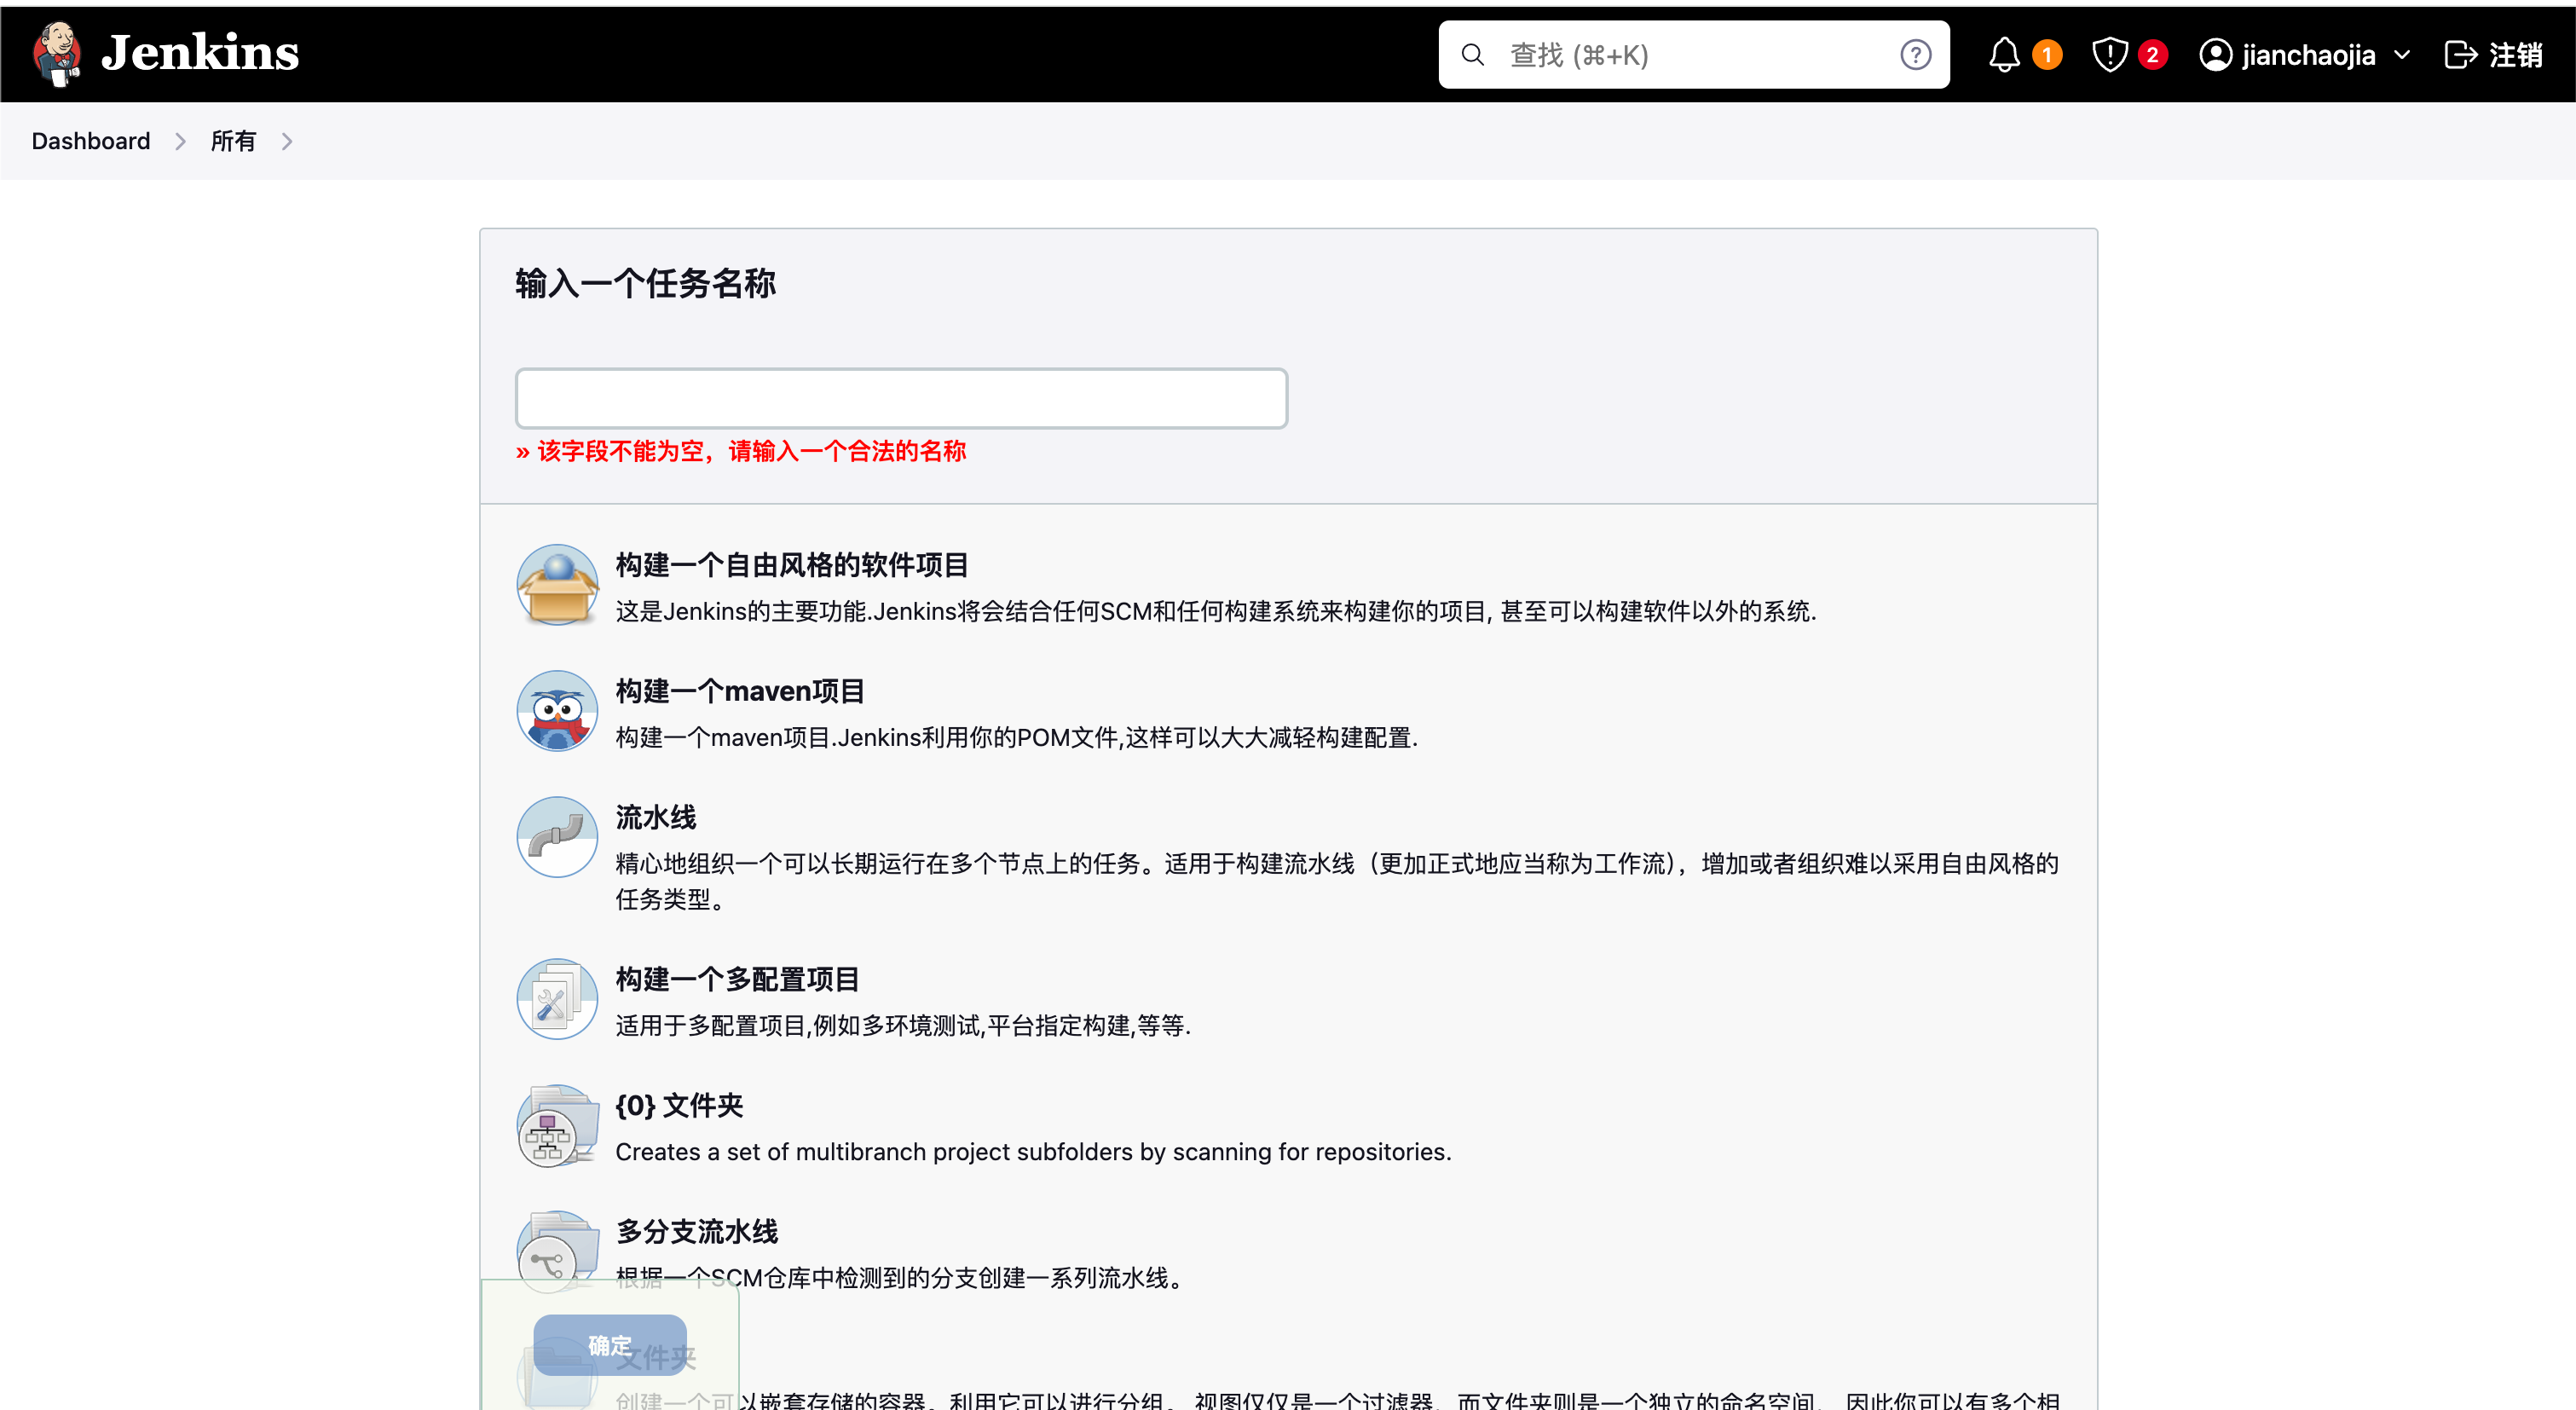Click the 适用于多配置项目 description text
2576x1410 pixels.
903,1025
